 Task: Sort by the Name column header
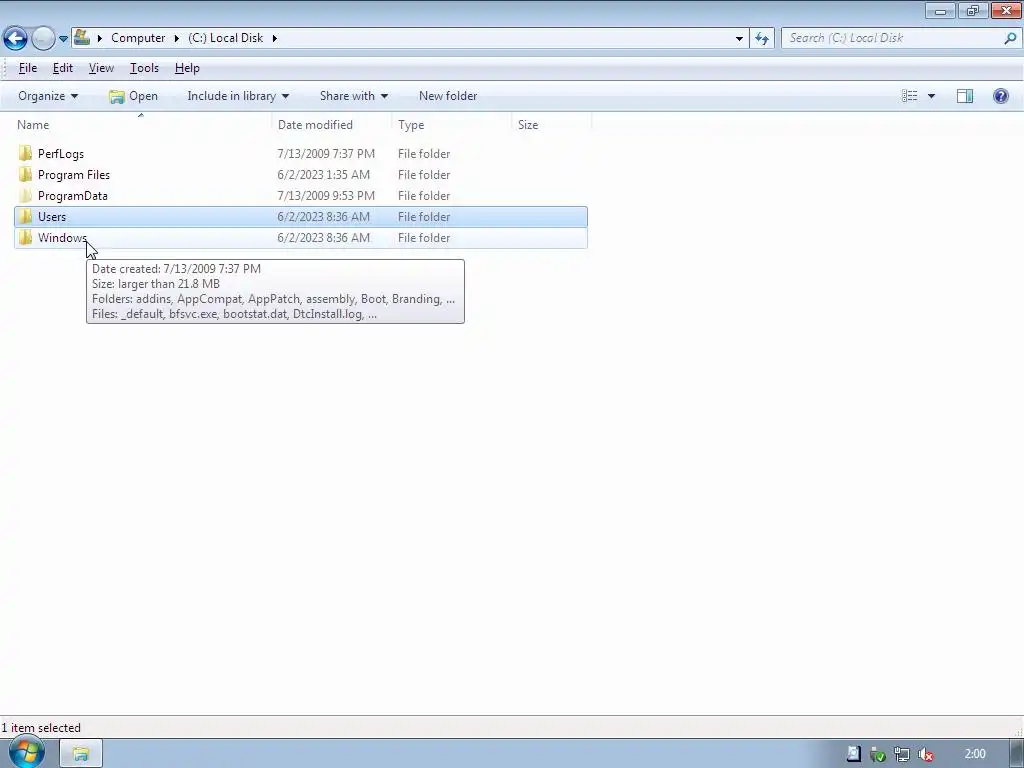pos(142,125)
